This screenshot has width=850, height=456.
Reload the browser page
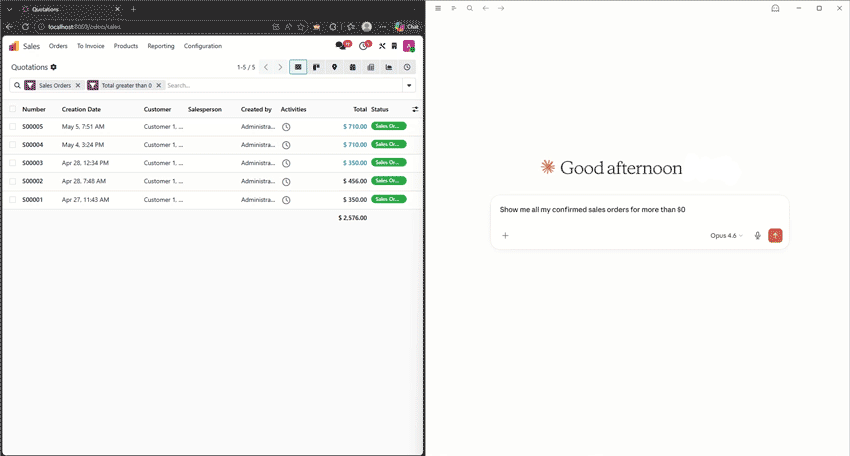point(25,27)
